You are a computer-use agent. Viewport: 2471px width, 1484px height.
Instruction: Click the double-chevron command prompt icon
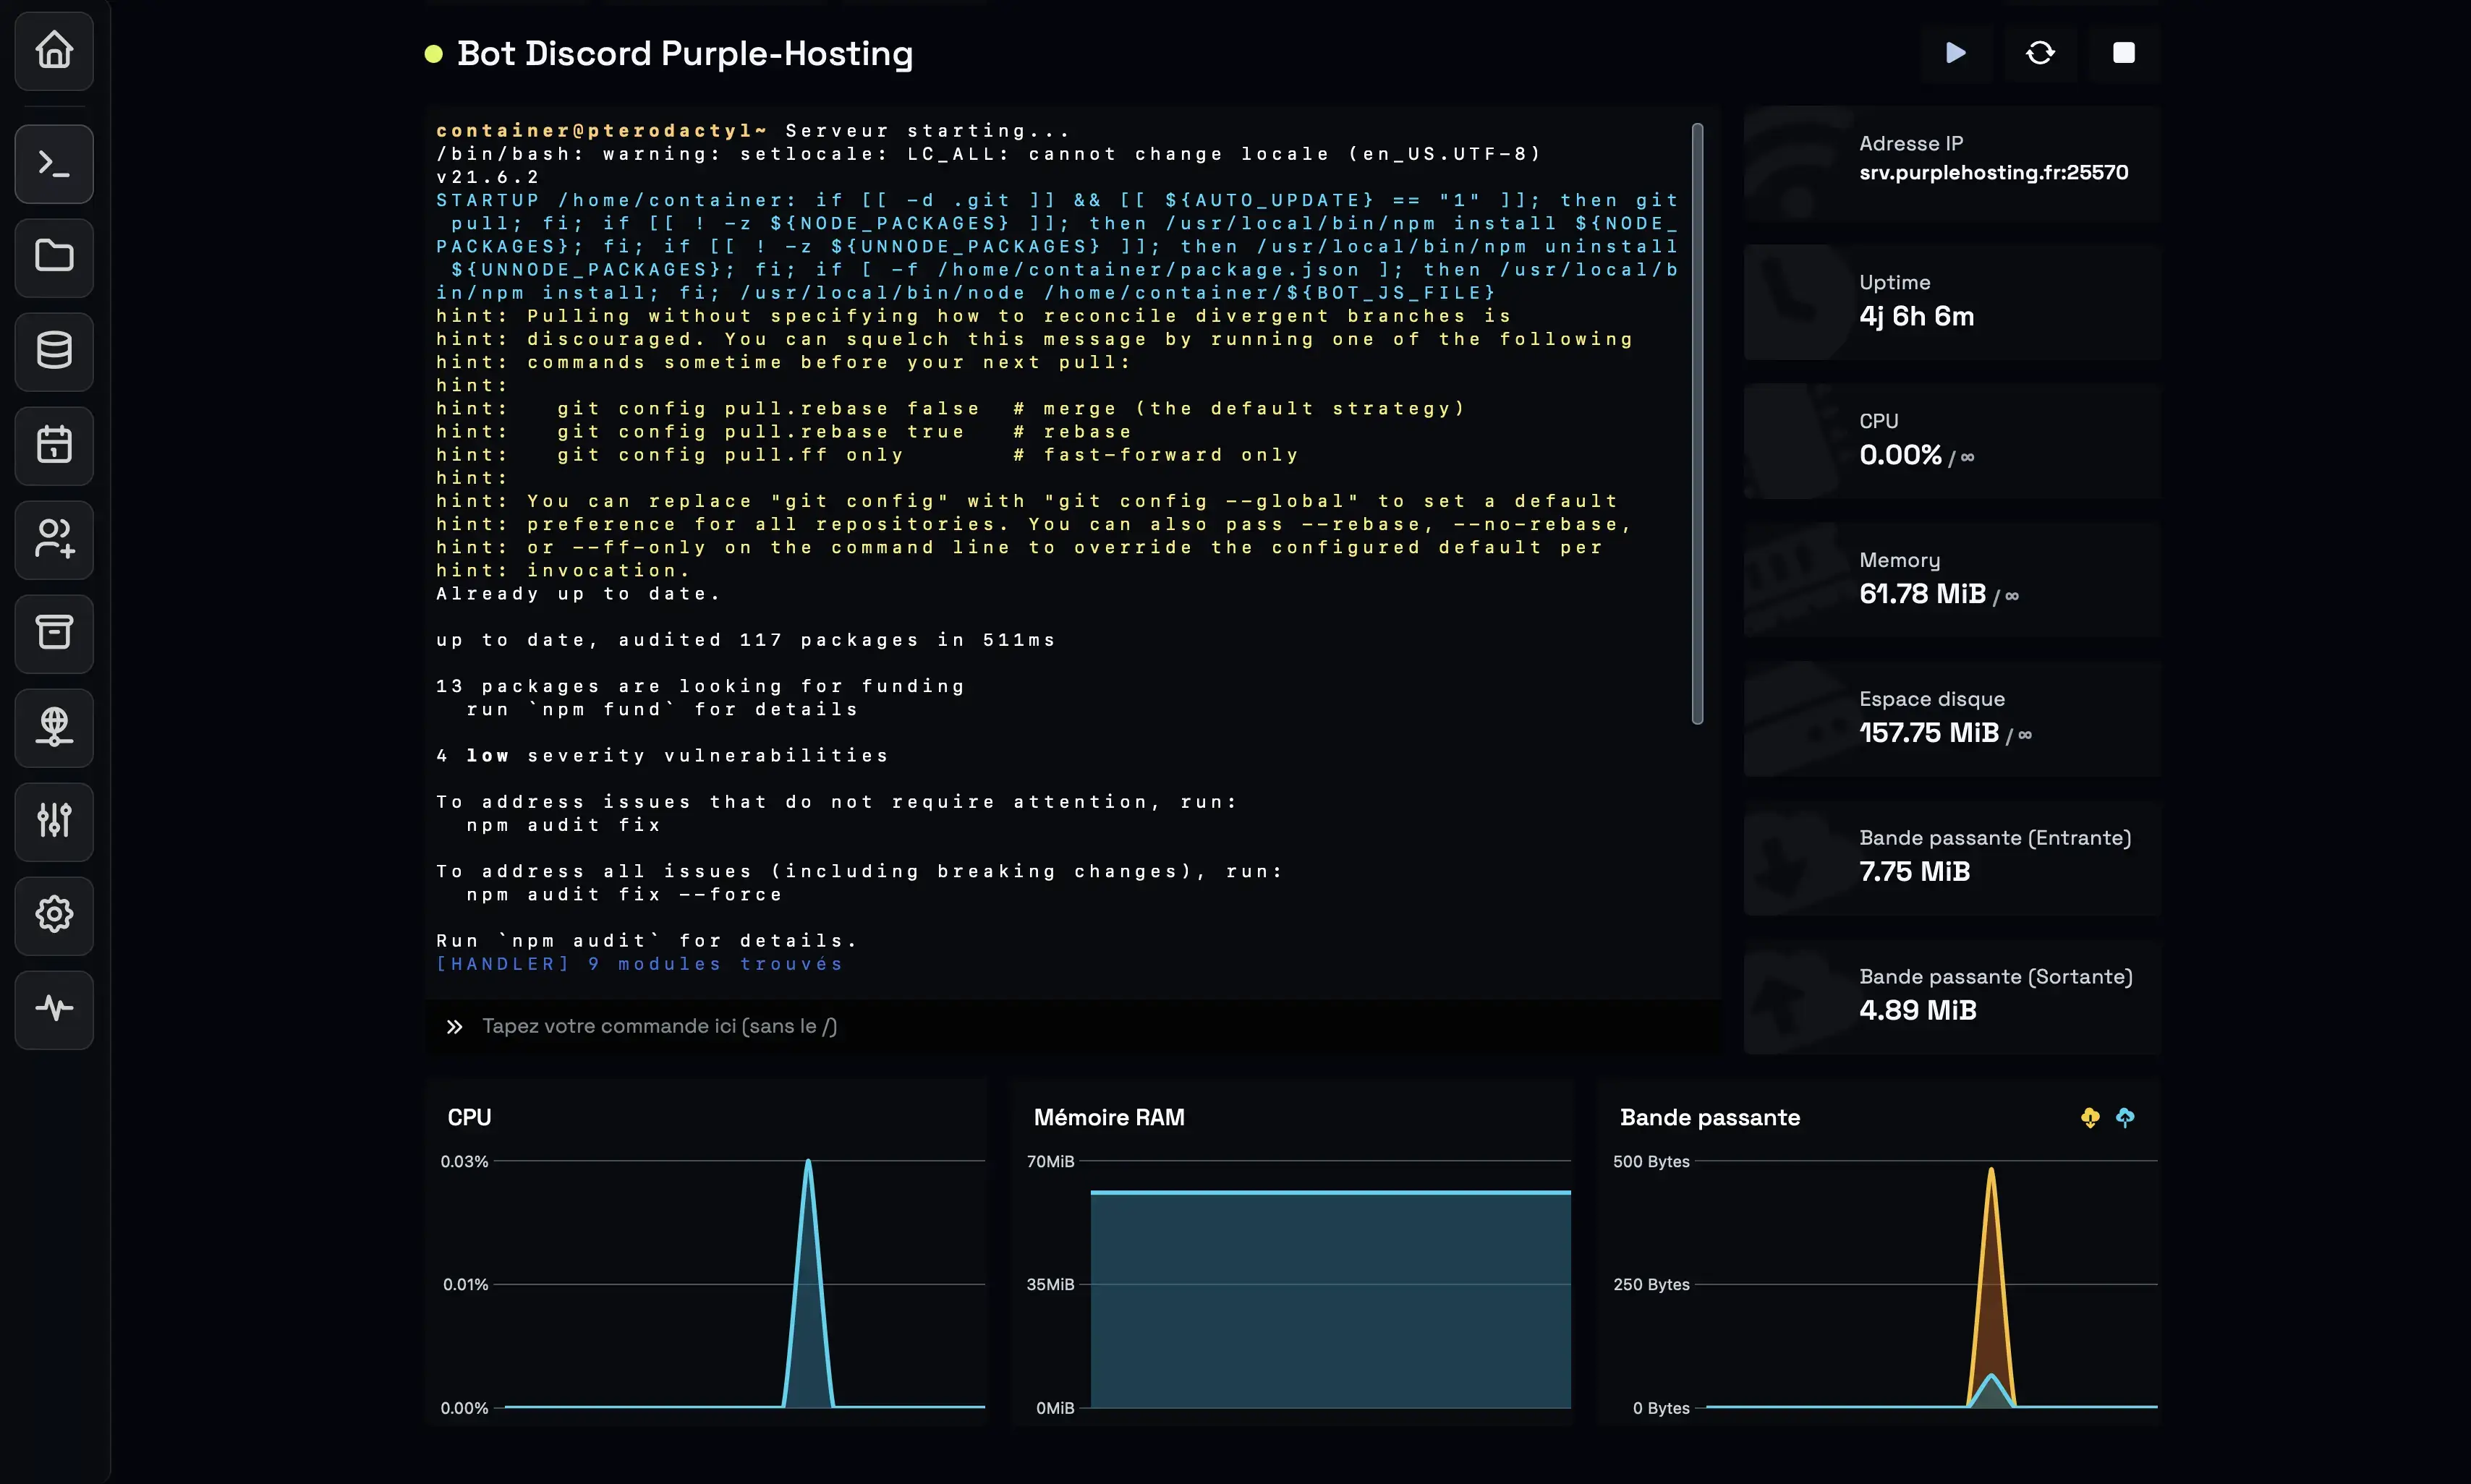pos(454,1027)
